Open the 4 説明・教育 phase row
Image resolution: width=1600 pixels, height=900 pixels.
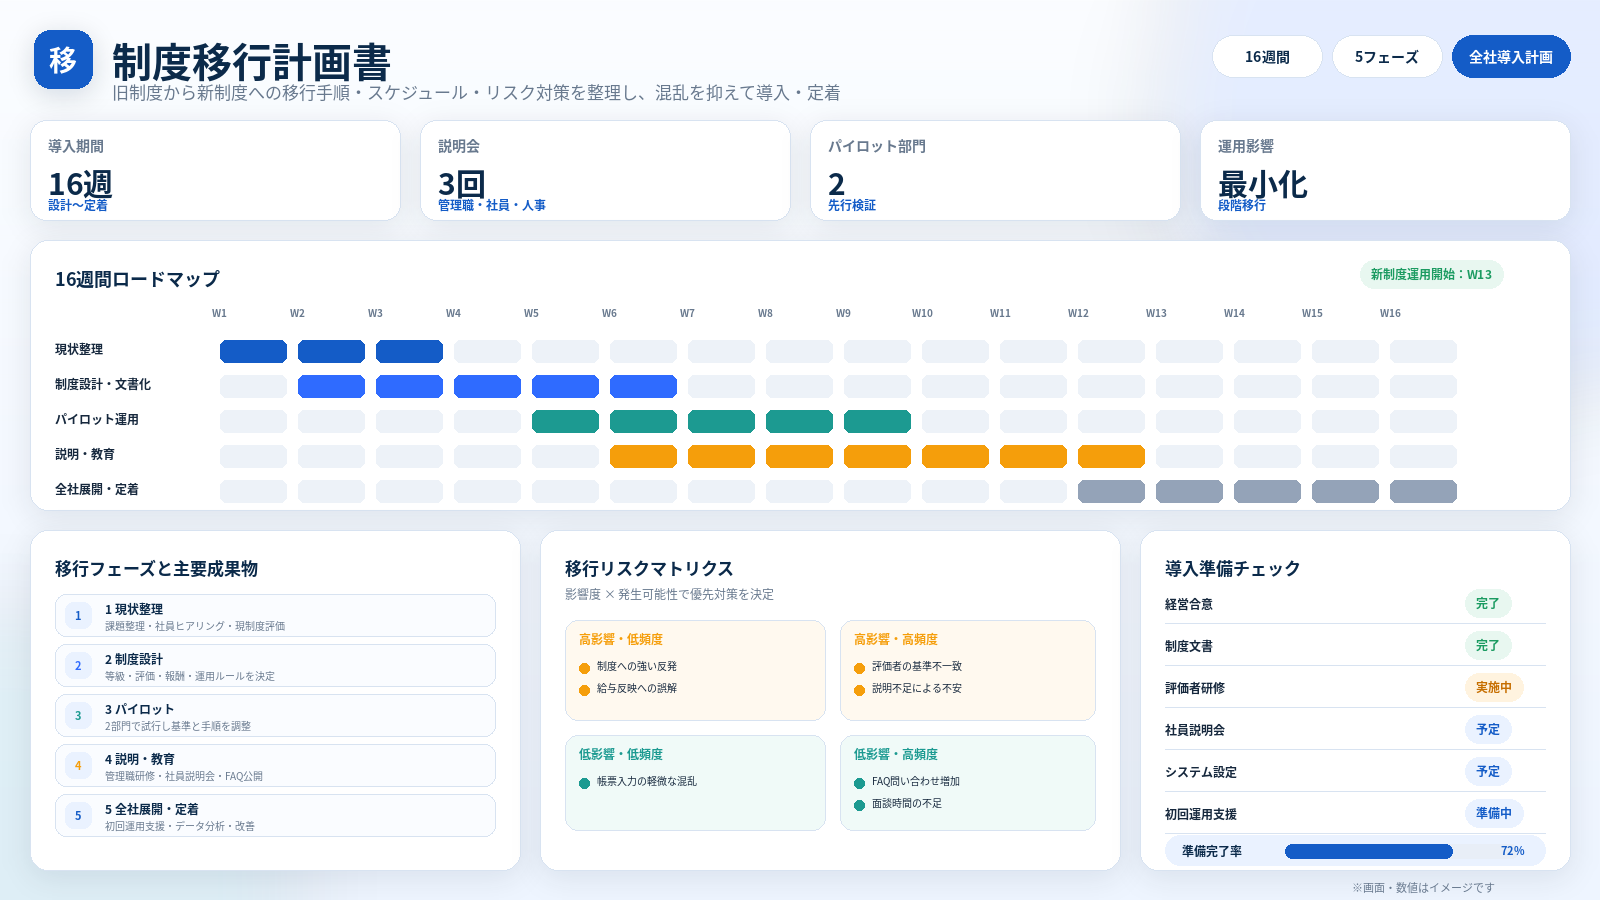[x=275, y=766]
